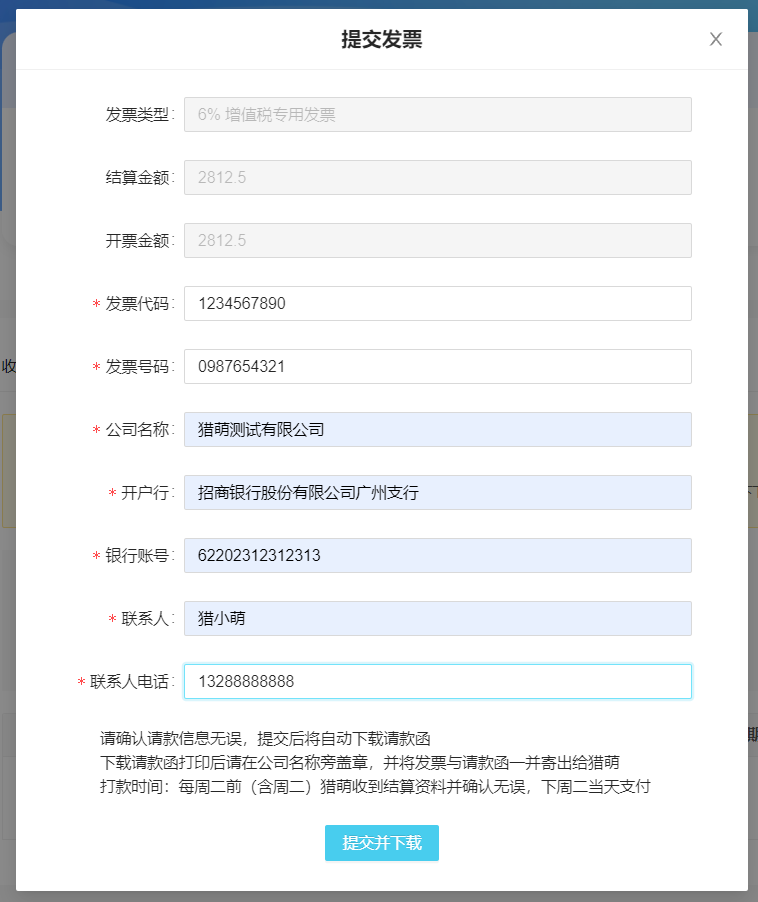The width and height of the screenshot is (758, 902).
Task: Focus the 发票号码 input field
Action: coord(438,366)
